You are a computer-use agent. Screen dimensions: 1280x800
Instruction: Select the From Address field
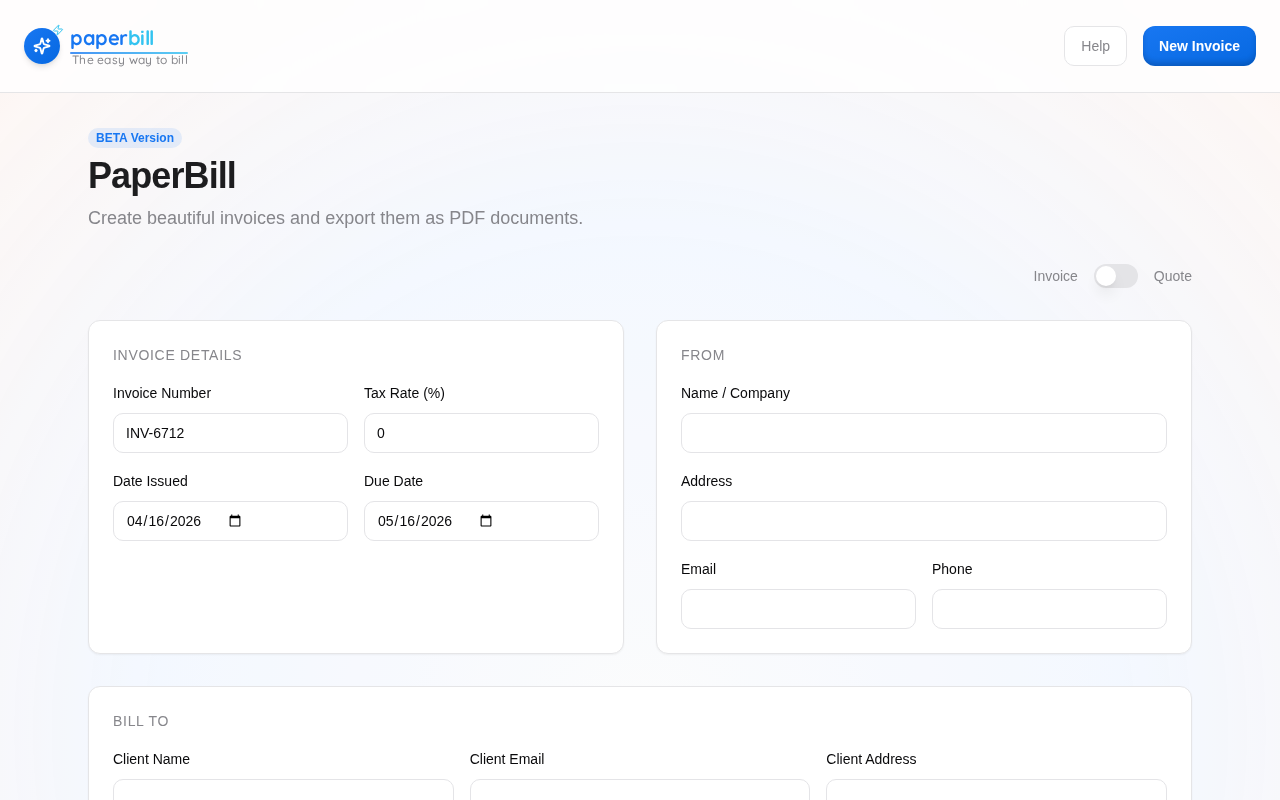tap(923, 521)
